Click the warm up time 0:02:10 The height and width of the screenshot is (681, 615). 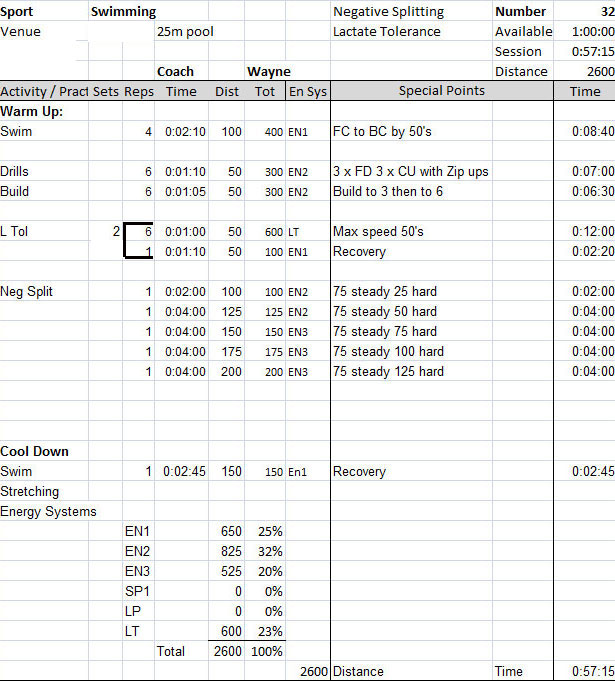185,132
